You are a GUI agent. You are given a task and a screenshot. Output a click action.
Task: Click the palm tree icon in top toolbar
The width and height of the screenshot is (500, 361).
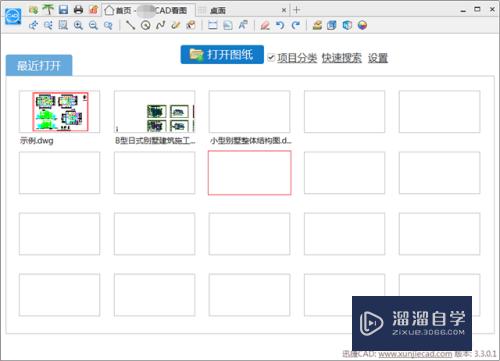tap(48, 9)
